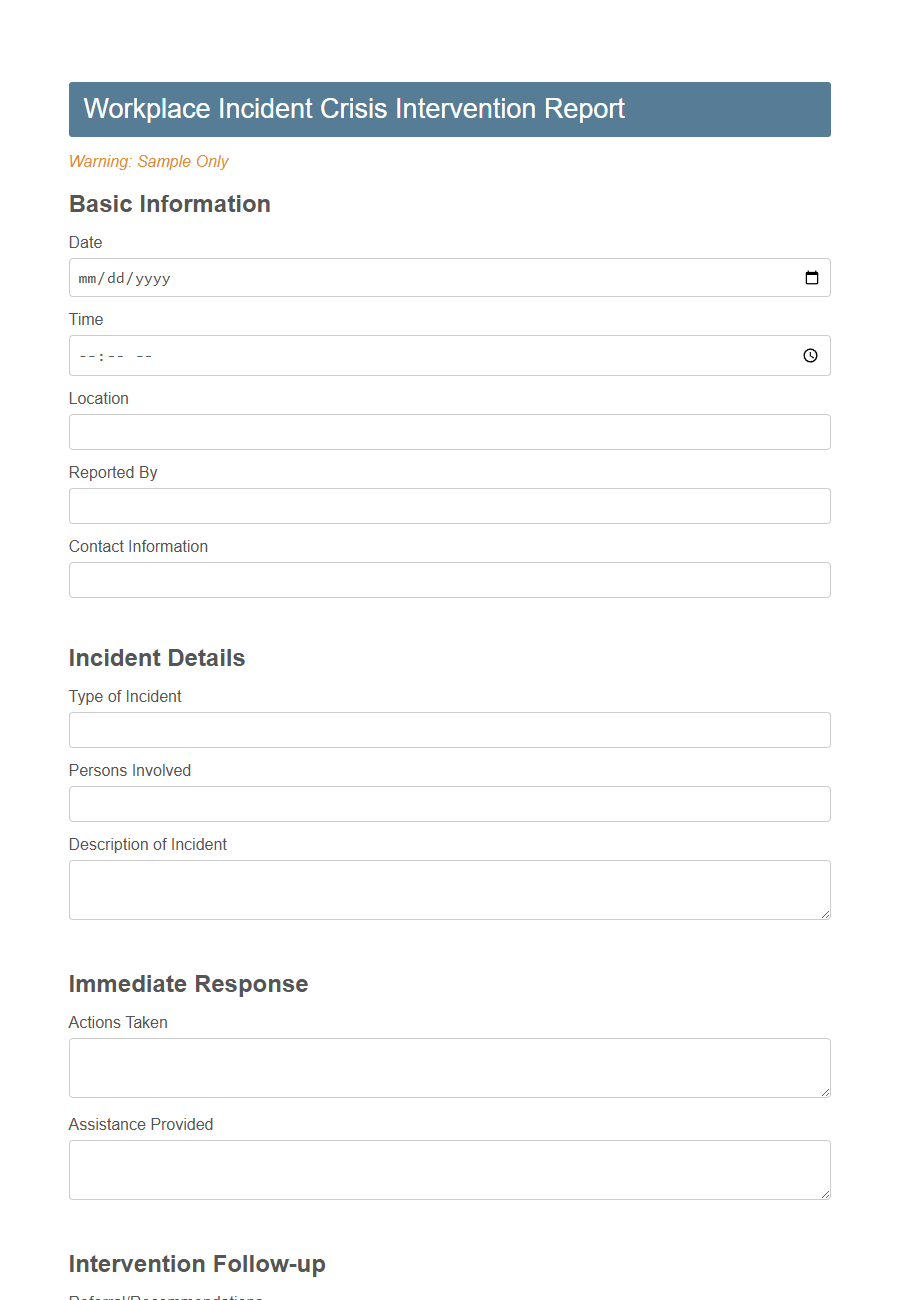Focus the Contact Information field
The width and height of the screenshot is (900, 1300).
tap(449, 580)
